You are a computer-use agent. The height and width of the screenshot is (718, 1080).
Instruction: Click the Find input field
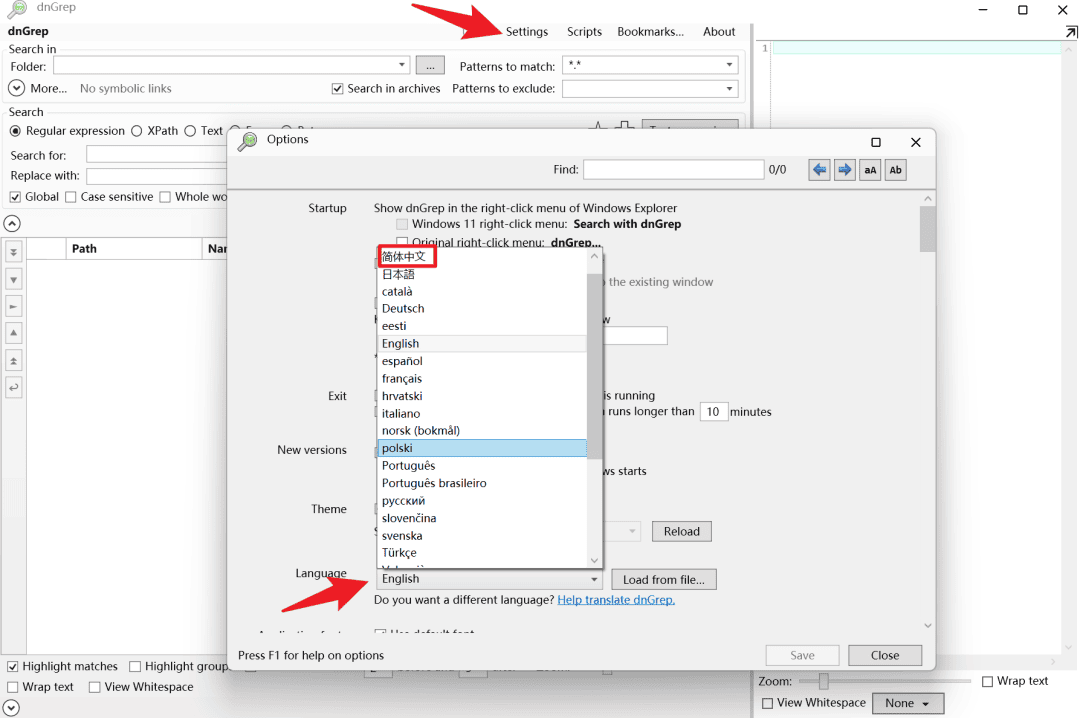pyautogui.click(x=674, y=170)
